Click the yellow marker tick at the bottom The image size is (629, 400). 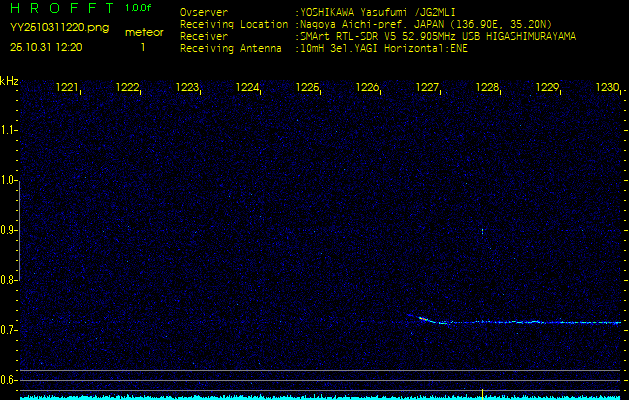(x=482, y=393)
